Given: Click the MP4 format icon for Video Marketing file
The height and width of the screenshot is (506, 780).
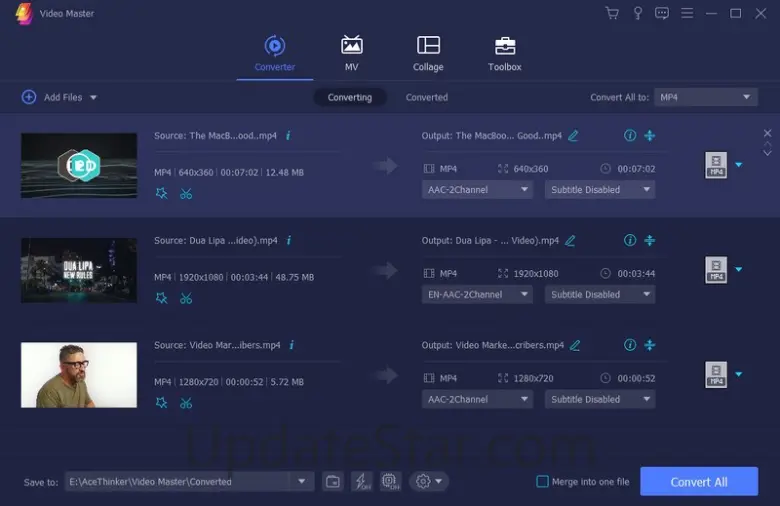Looking at the screenshot, I should [715, 375].
